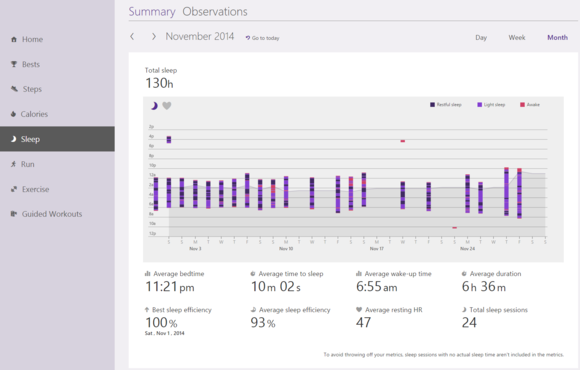Click the 6h 36m duration value
Screen dimensions: 580x370
[483, 287]
